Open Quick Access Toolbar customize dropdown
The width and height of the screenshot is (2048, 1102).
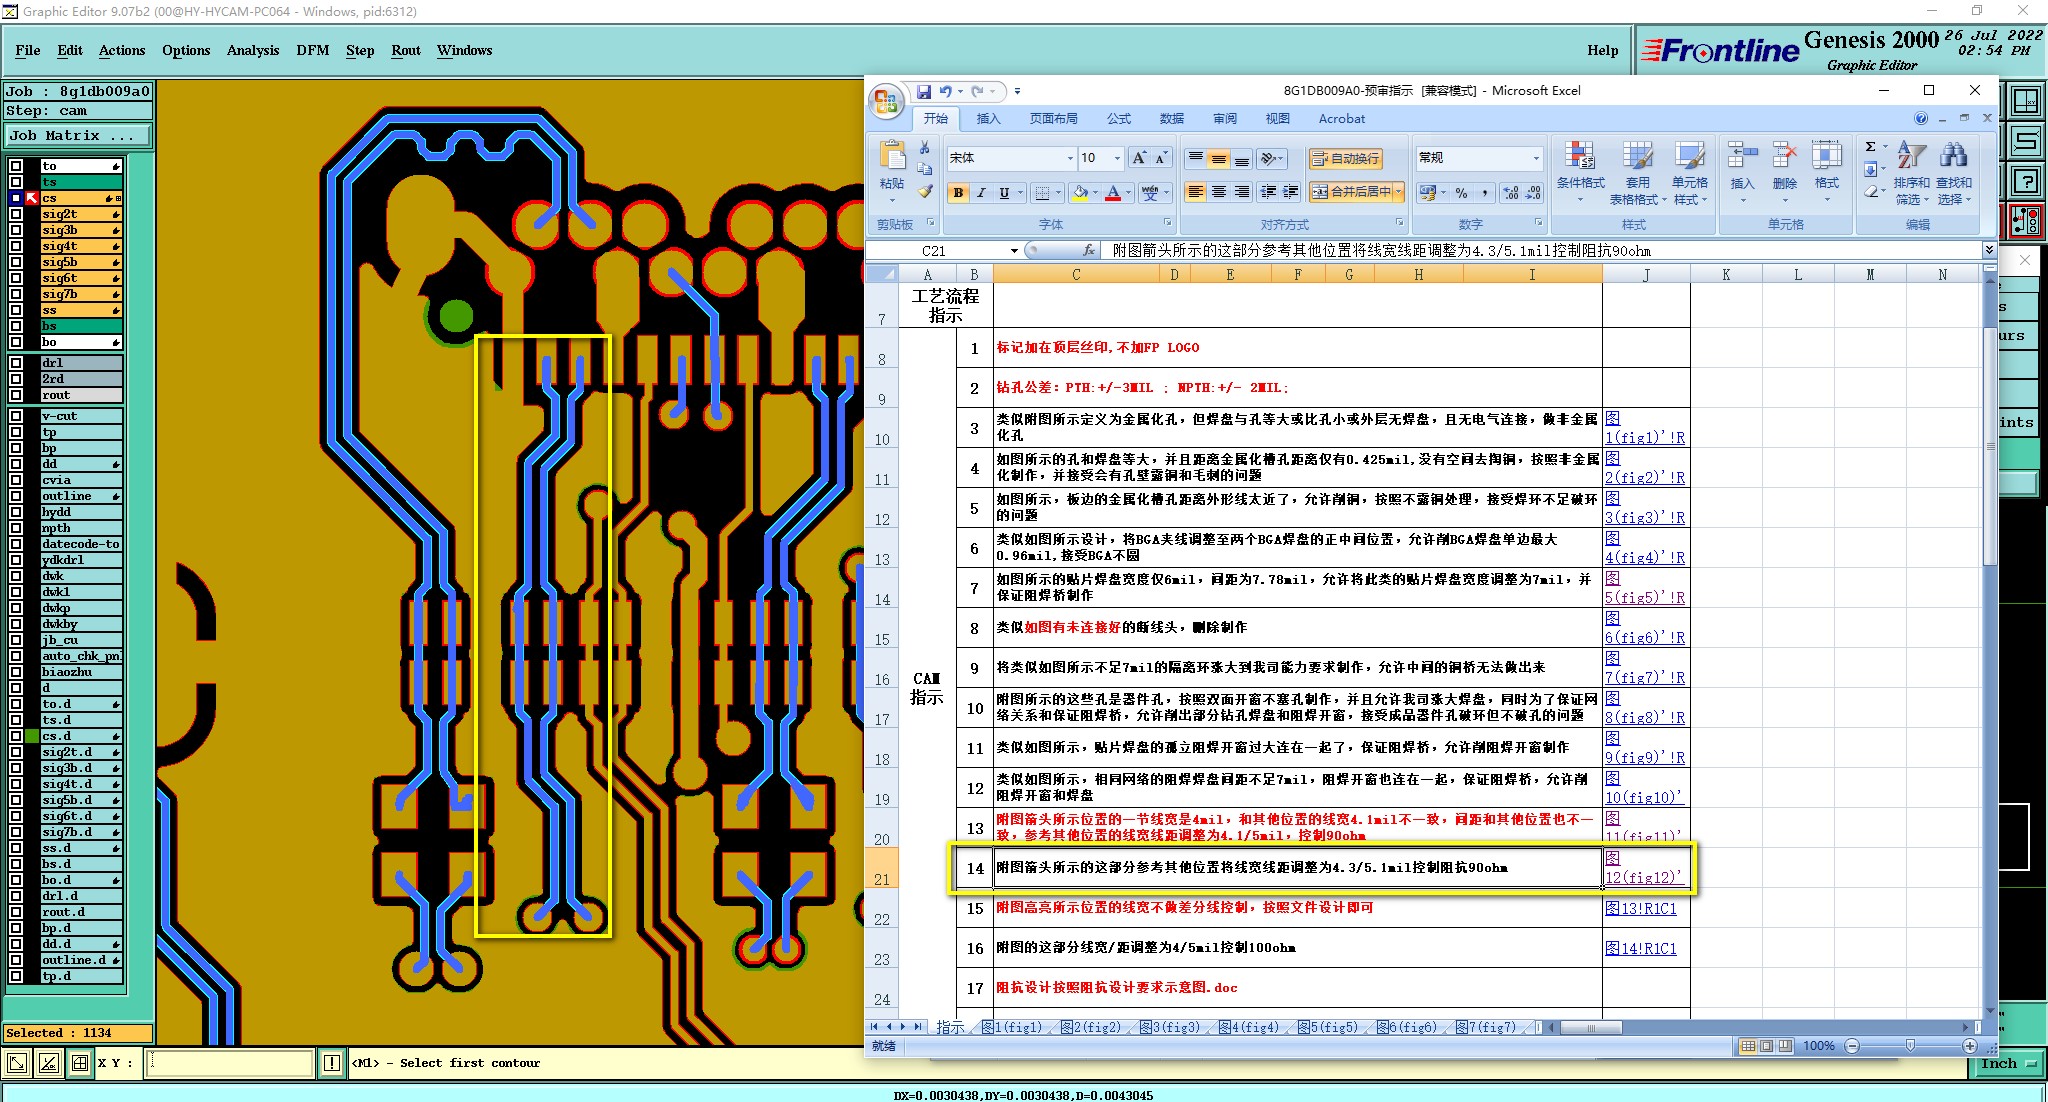point(1017,91)
